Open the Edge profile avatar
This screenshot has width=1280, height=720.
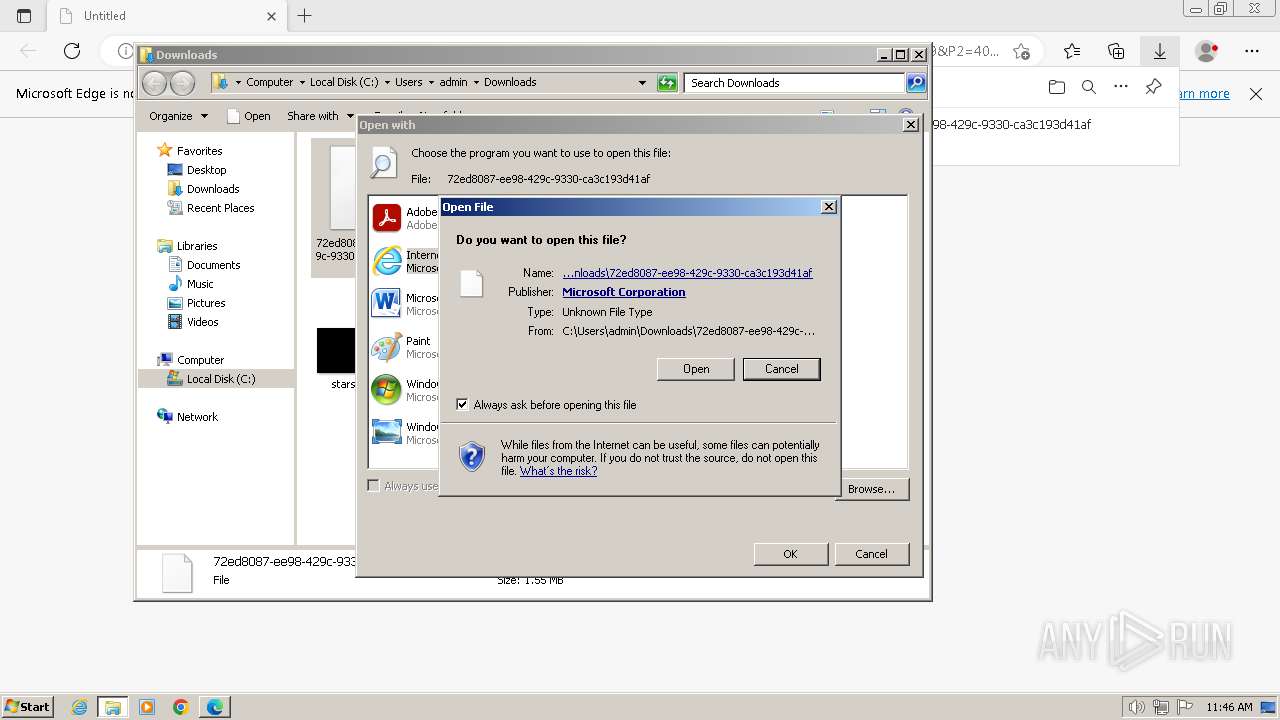pyautogui.click(x=1207, y=51)
